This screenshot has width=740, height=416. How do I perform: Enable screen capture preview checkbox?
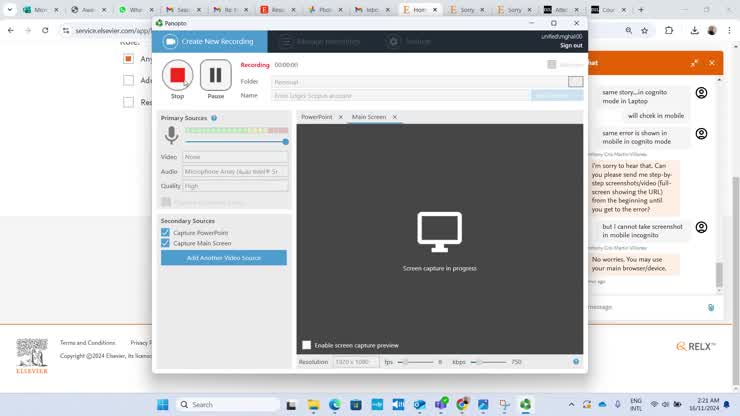tap(306, 345)
